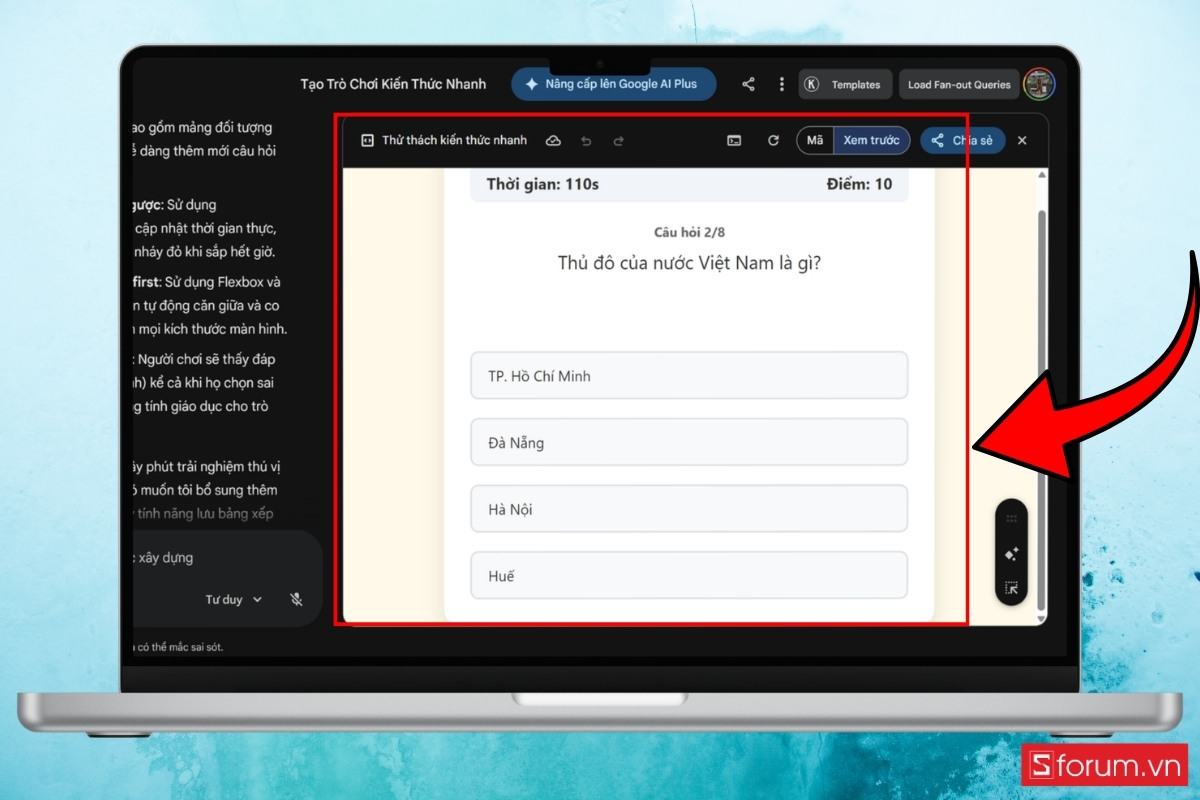Select the answer Hà Nội
1200x800 pixels.
click(x=689, y=509)
